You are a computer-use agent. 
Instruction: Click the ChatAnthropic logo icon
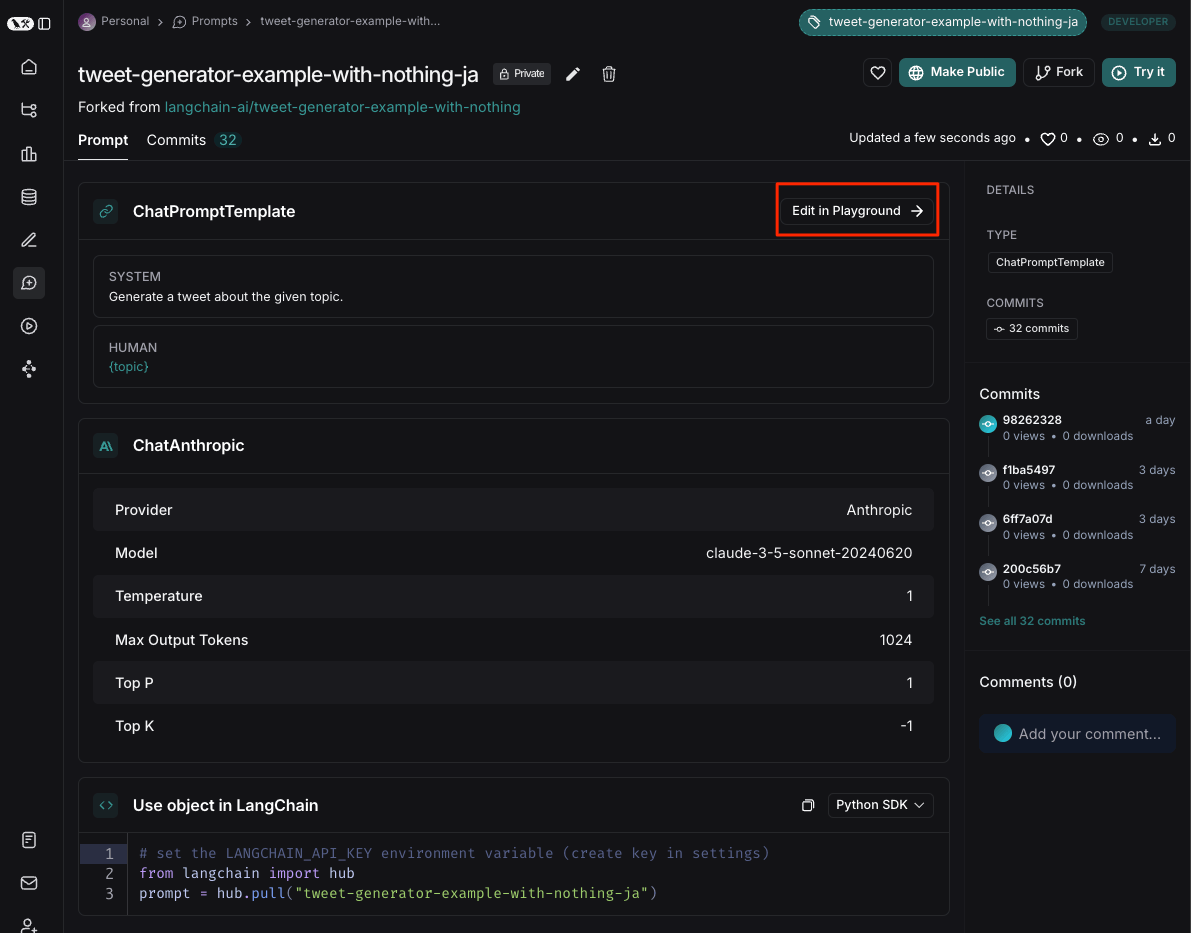coord(106,446)
